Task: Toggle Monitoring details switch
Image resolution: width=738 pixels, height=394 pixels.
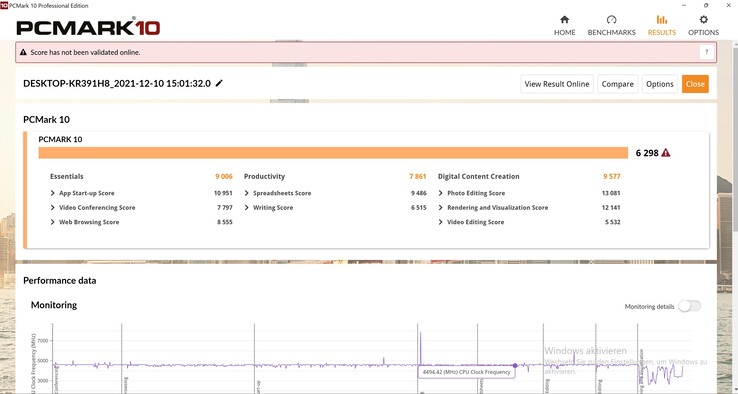Action: pyautogui.click(x=690, y=306)
